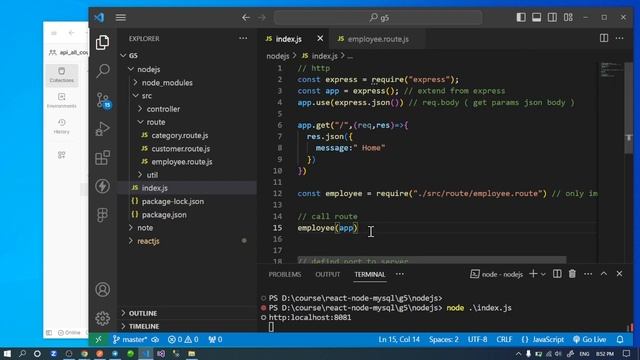Click errors and warnings count in status bar
This screenshot has width=640, height=360.
pyautogui.click(x=183, y=340)
